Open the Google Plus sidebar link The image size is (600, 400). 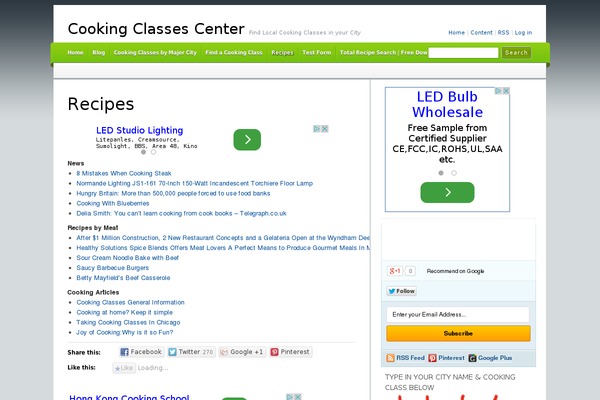click(491, 358)
